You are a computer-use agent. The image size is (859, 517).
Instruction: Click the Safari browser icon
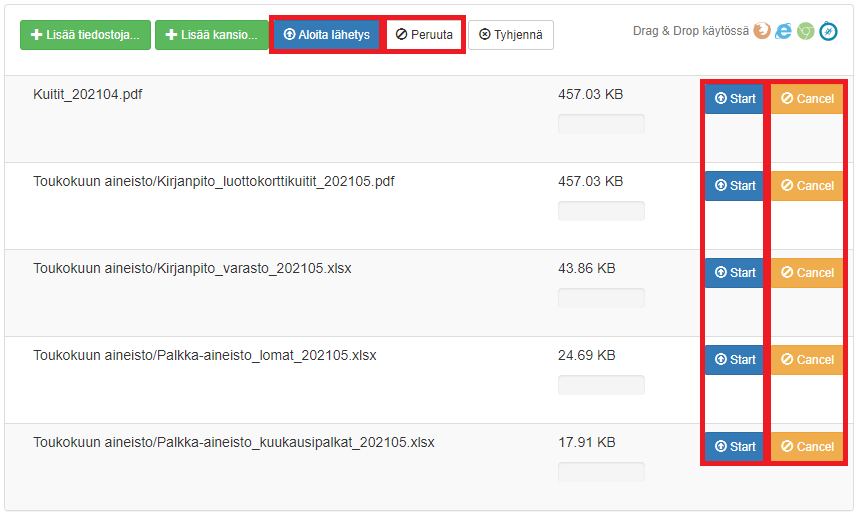click(828, 32)
